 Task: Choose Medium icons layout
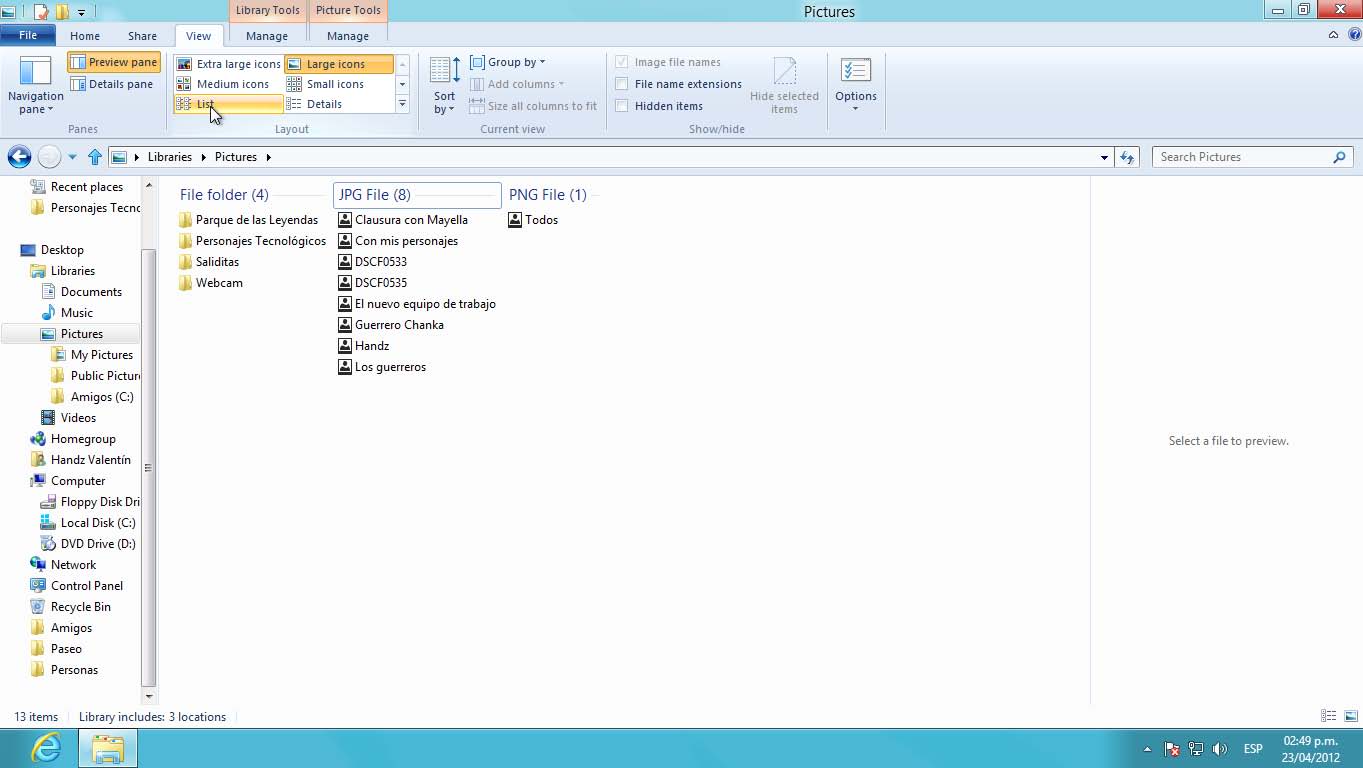(231, 84)
